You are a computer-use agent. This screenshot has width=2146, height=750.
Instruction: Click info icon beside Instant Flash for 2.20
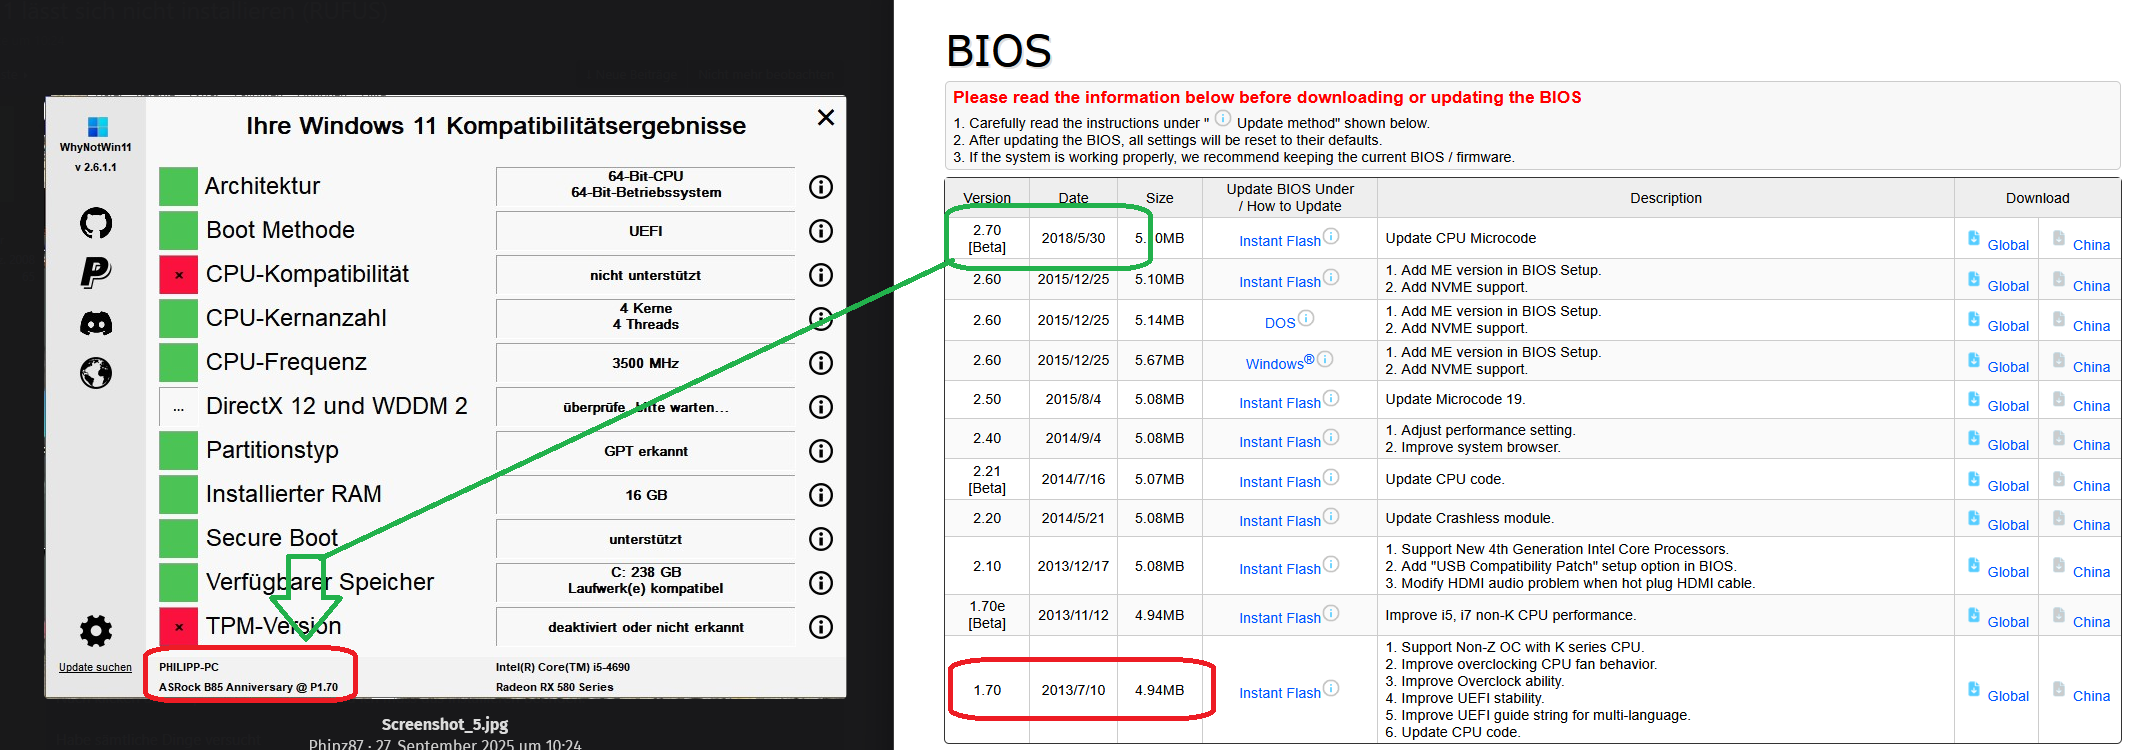tap(1331, 516)
